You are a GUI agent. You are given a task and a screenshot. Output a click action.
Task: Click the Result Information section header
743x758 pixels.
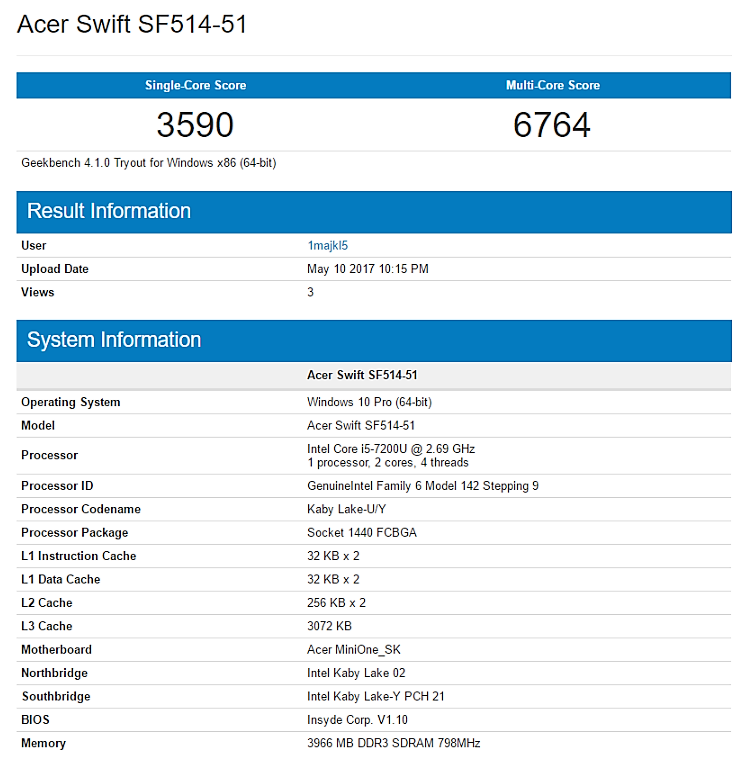[x=109, y=211]
